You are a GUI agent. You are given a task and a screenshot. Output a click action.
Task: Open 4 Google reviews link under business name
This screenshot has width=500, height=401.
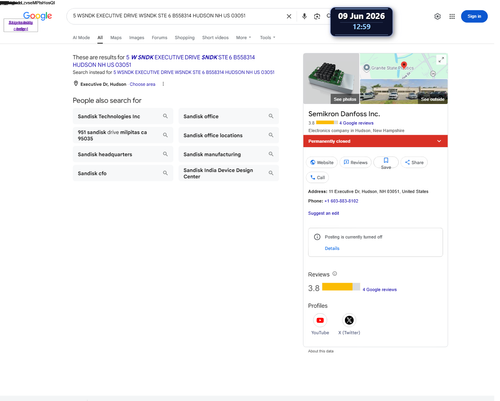[356, 123]
